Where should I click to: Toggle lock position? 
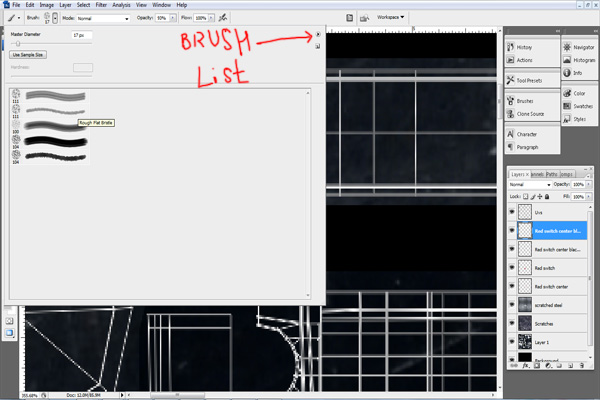pyautogui.click(x=540, y=196)
